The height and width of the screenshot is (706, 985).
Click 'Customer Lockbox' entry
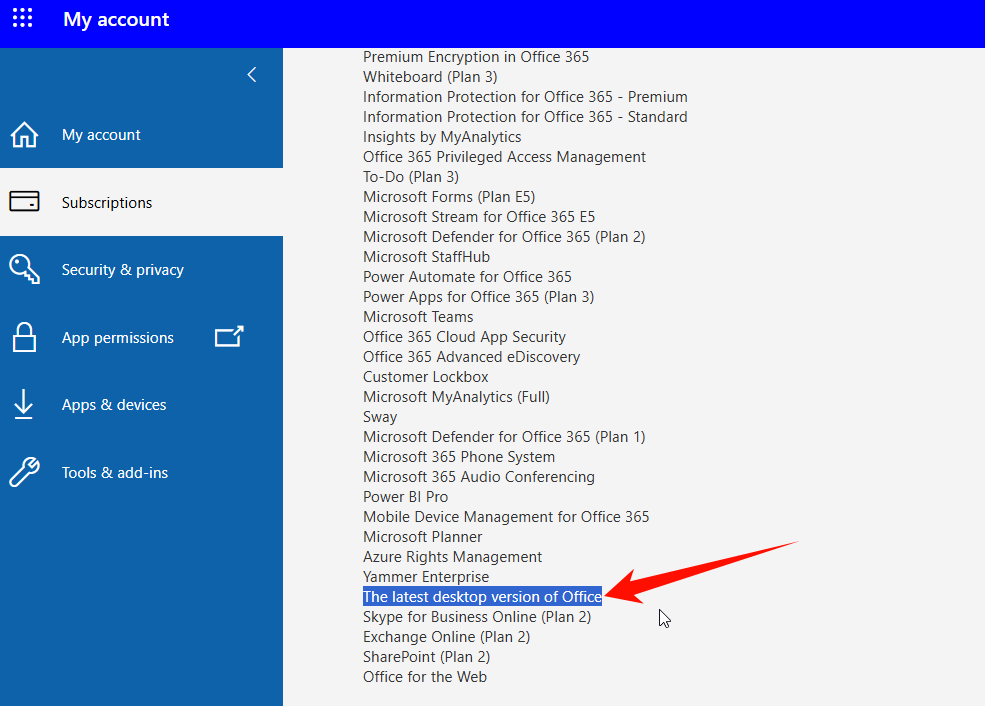pyautogui.click(x=425, y=377)
